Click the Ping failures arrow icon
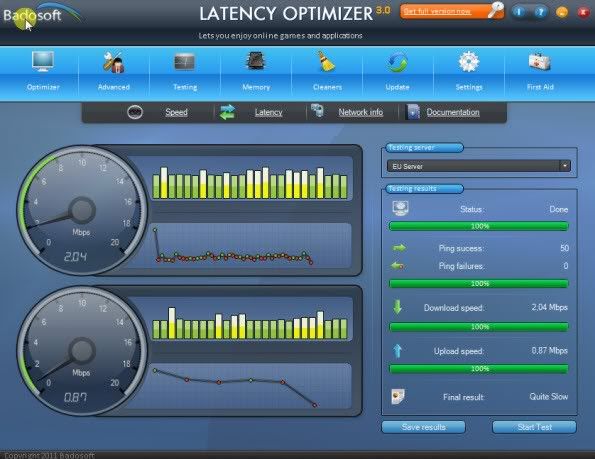595x459 pixels. click(x=397, y=266)
